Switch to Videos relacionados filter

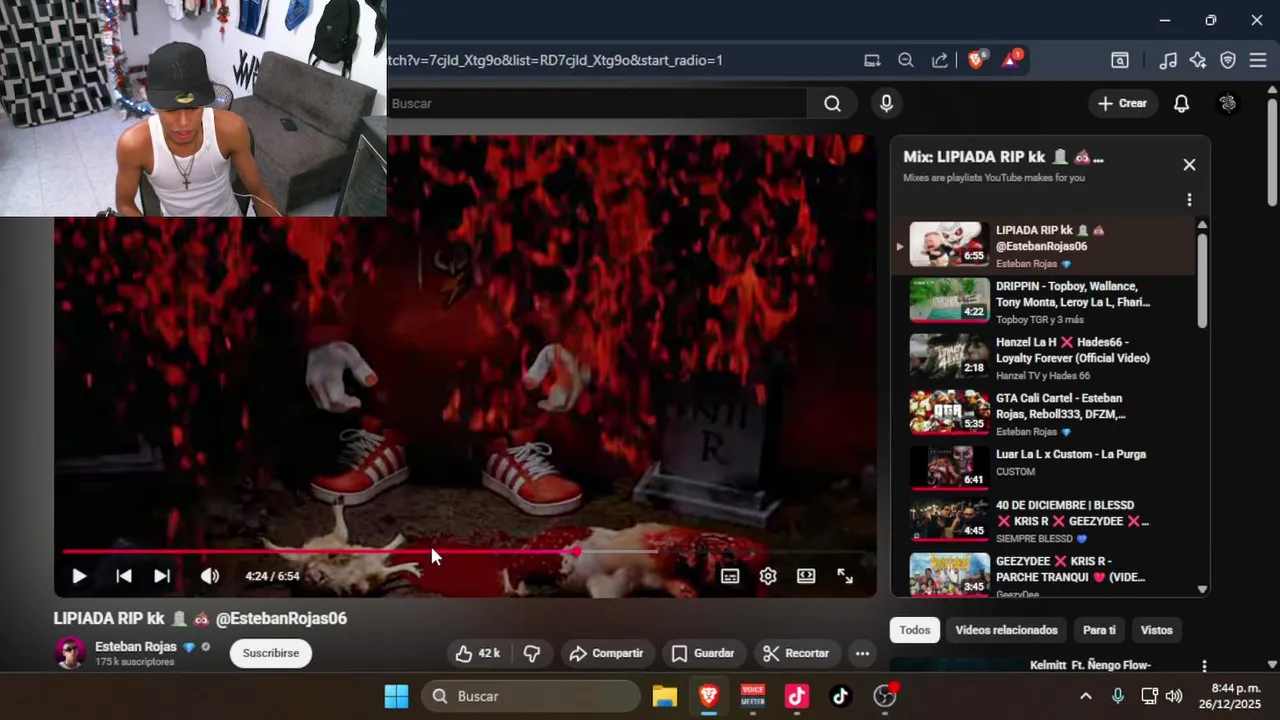1006,630
